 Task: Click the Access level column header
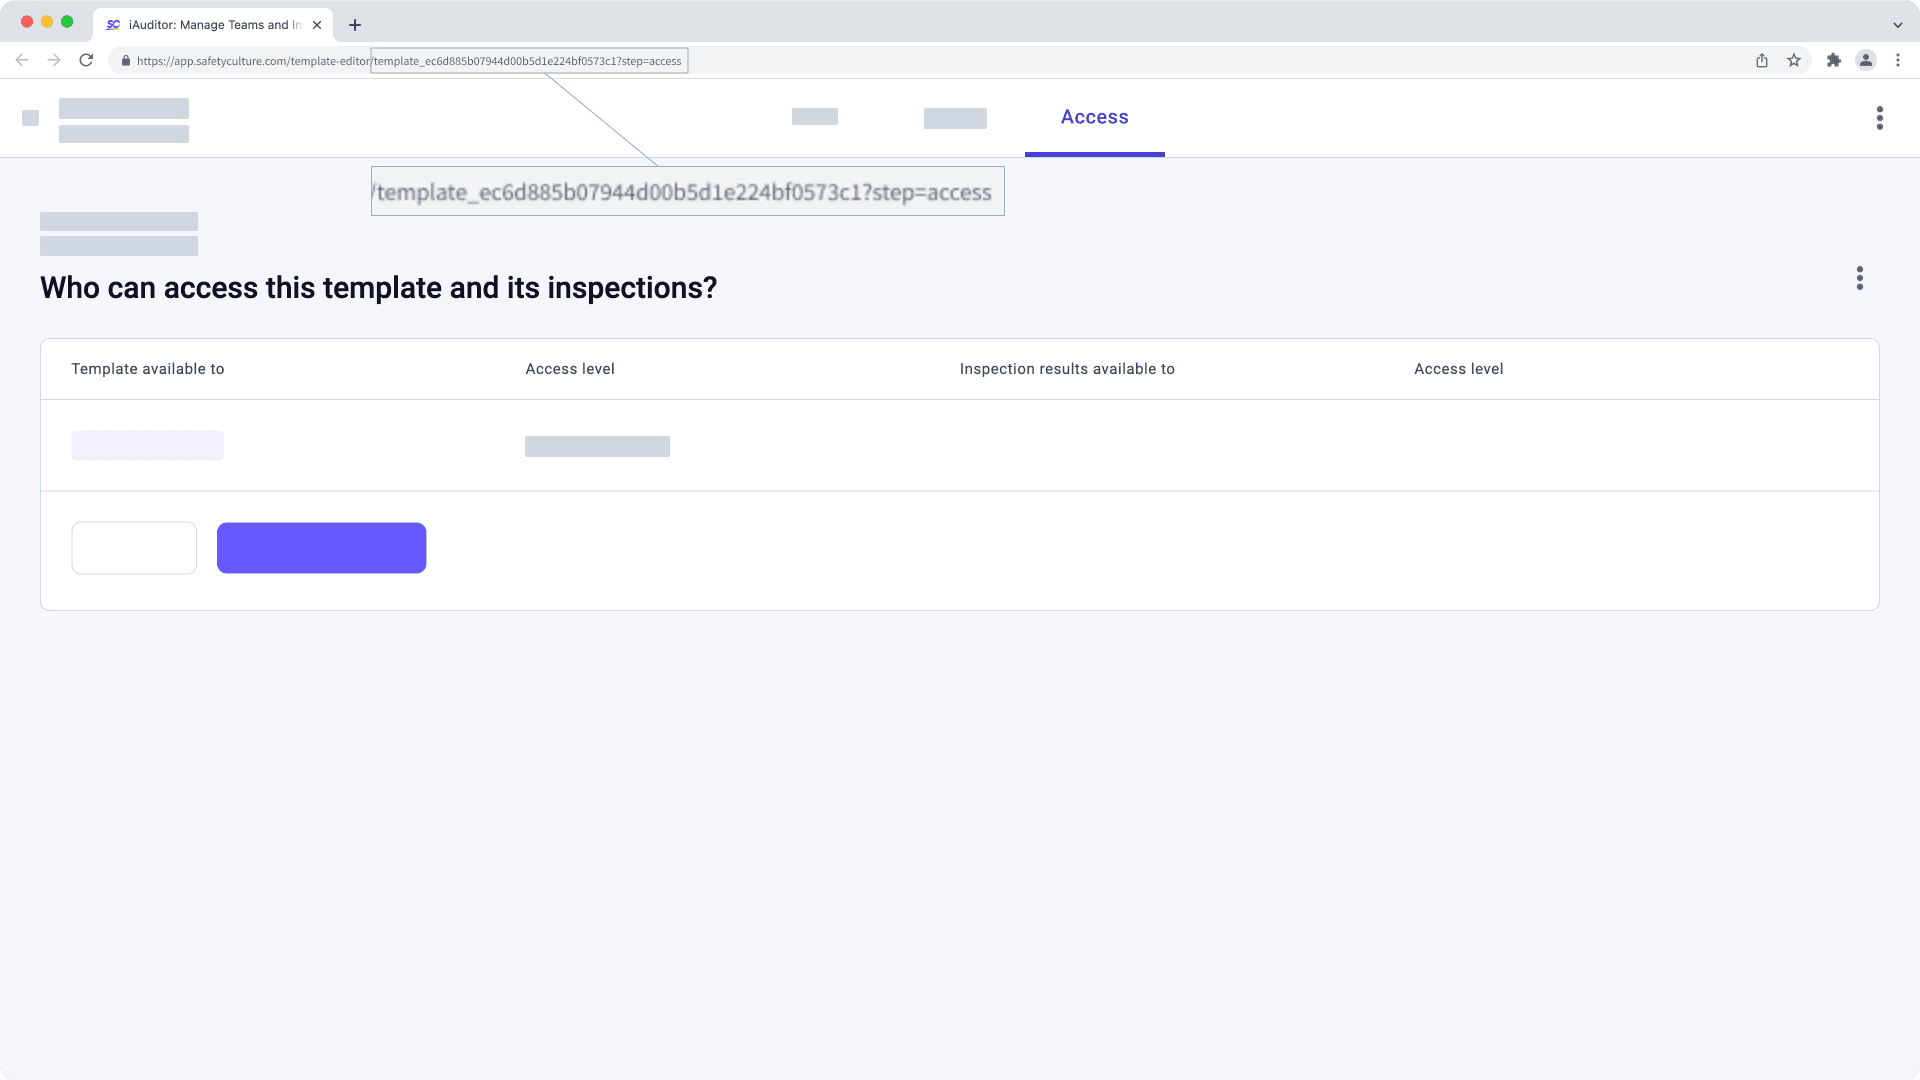[x=570, y=368]
